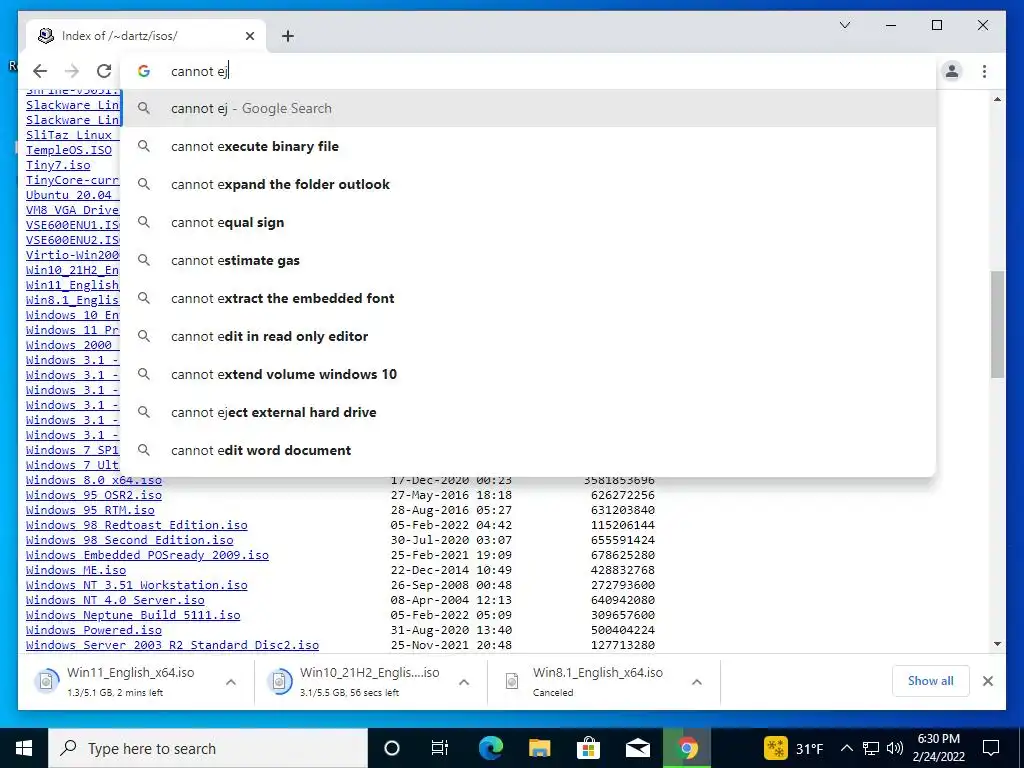
Task: Open the TempleOS.ISO link
Action: [x=69, y=150]
